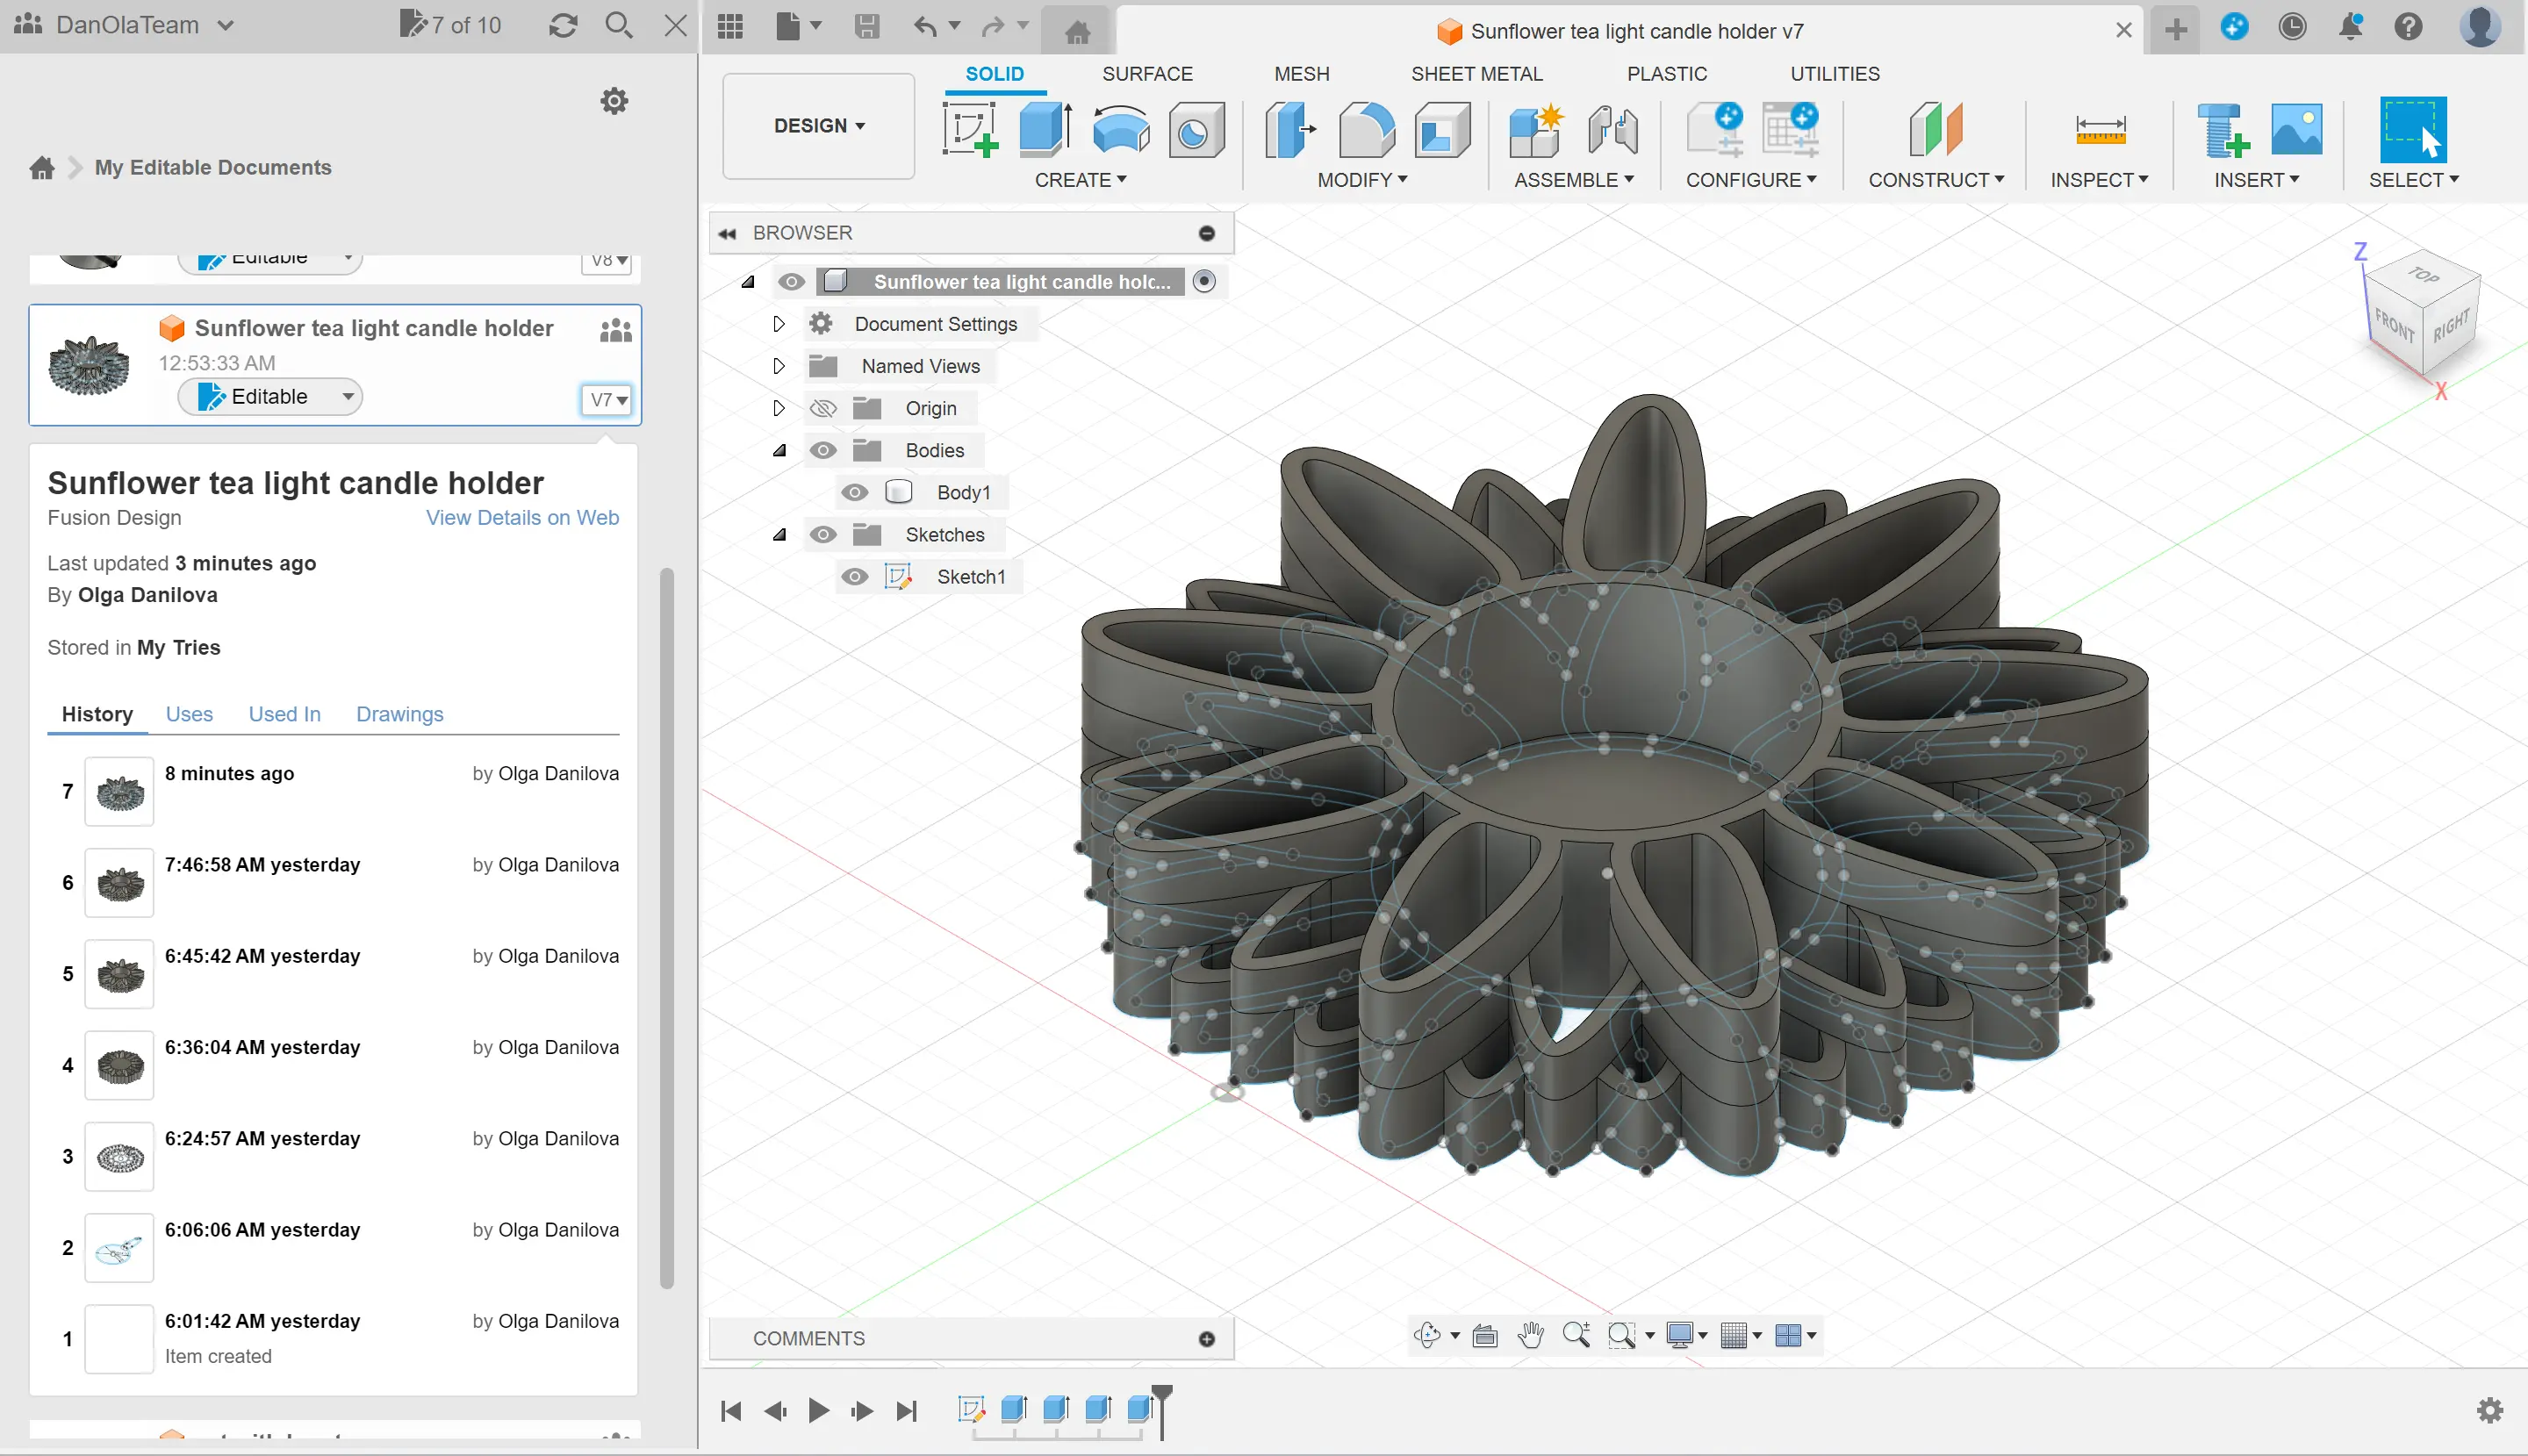Show the hidden Origin folder
Viewport: 2528px width, 1456px height.
point(822,408)
